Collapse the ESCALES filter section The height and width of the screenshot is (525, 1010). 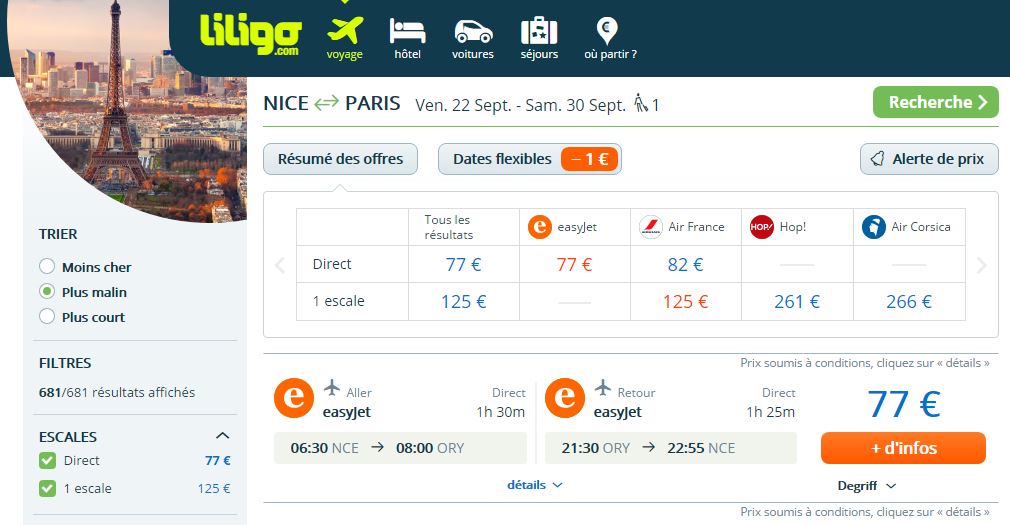pyautogui.click(x=222, y=436)
